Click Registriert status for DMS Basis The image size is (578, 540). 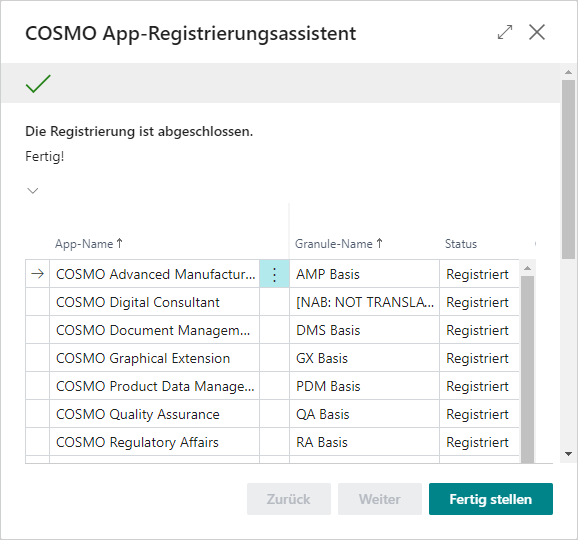(x=479, y=330)
